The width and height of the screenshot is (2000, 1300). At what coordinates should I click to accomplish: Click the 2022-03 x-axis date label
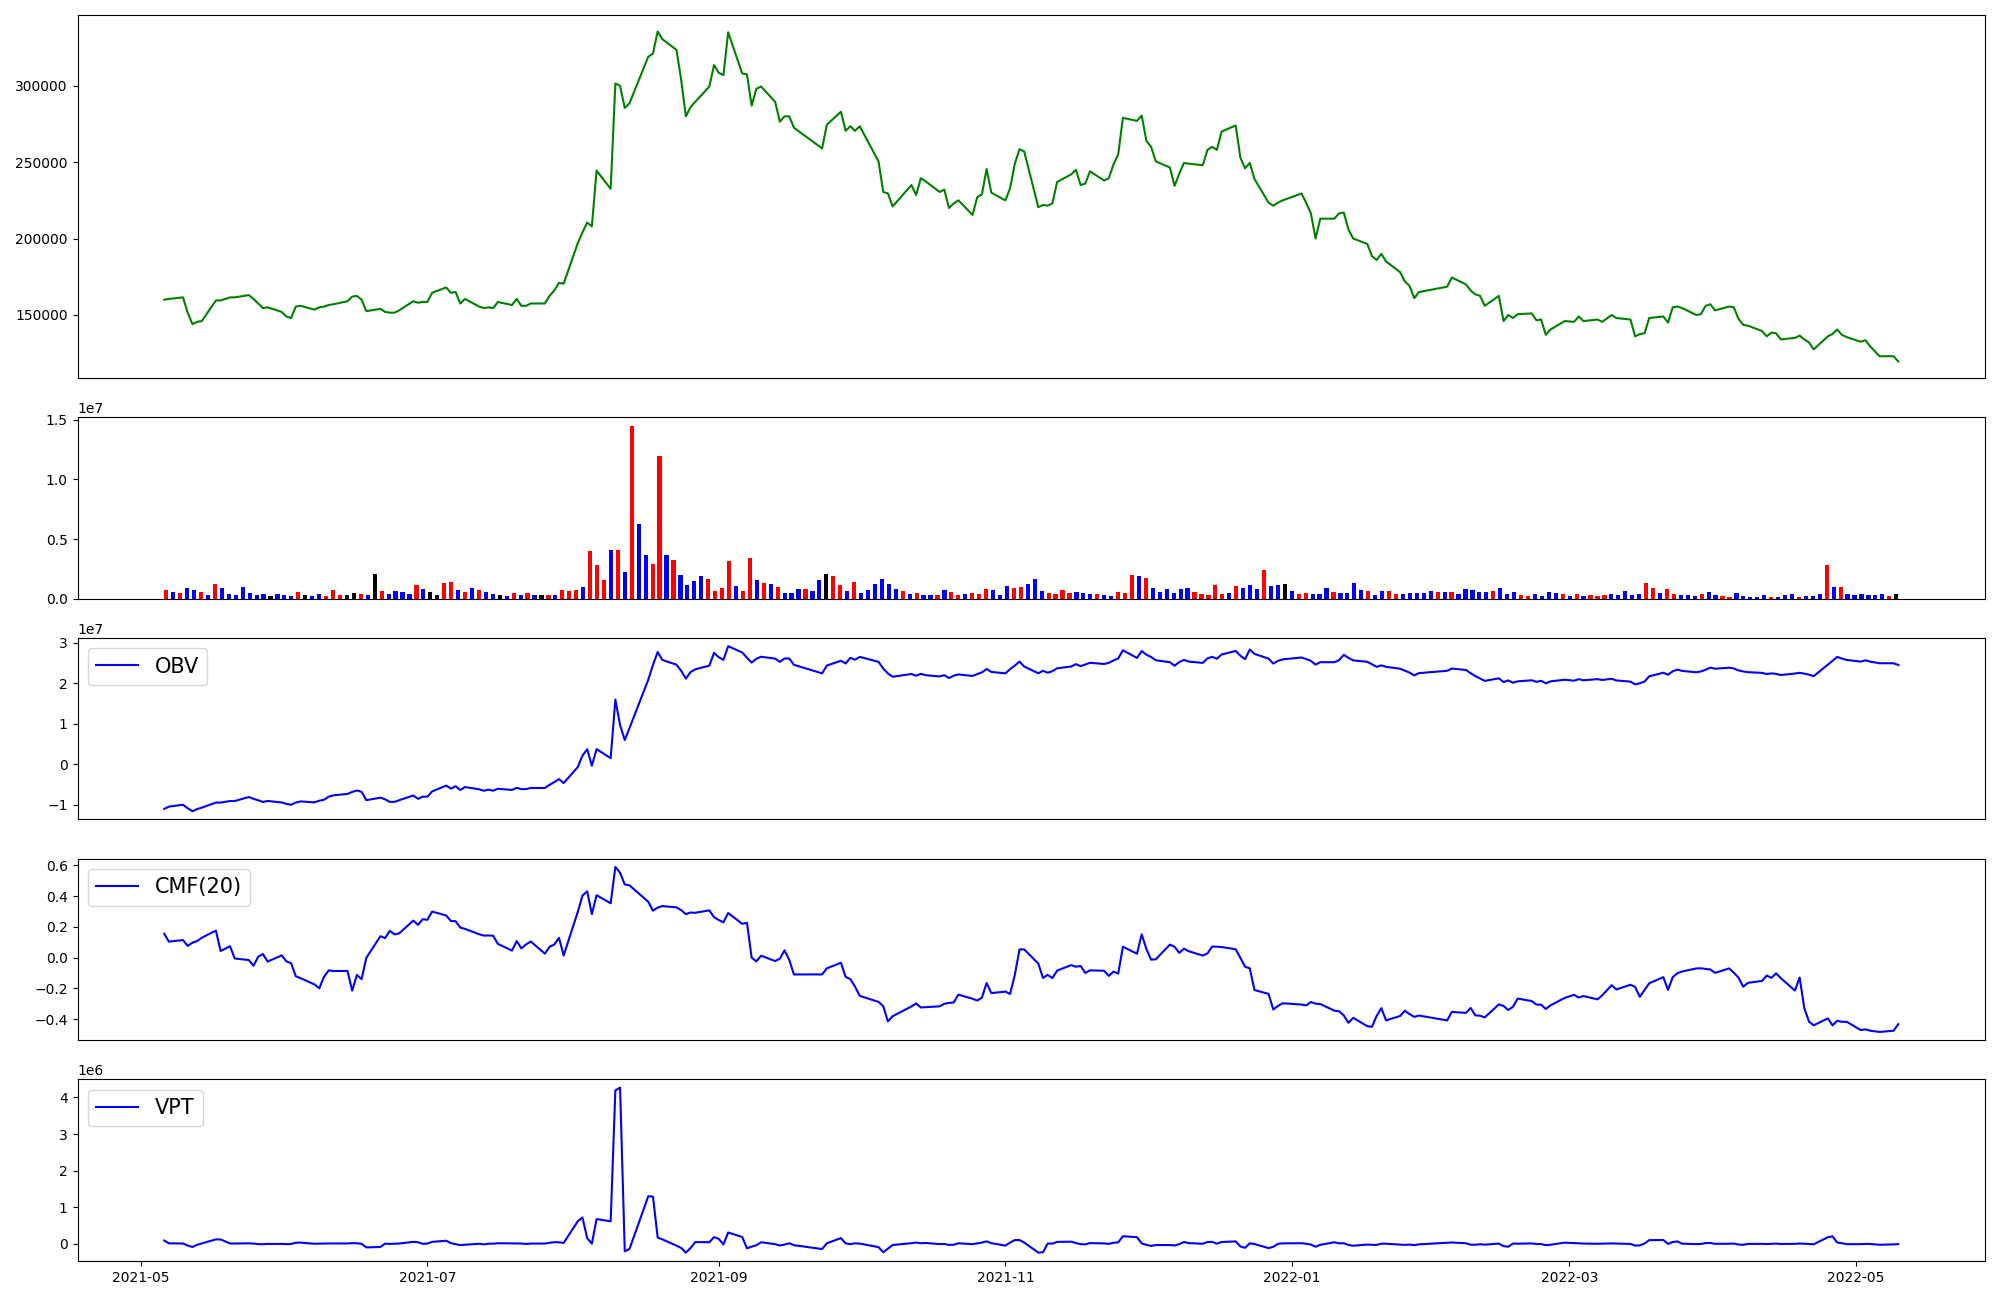pos(1570,1277)
